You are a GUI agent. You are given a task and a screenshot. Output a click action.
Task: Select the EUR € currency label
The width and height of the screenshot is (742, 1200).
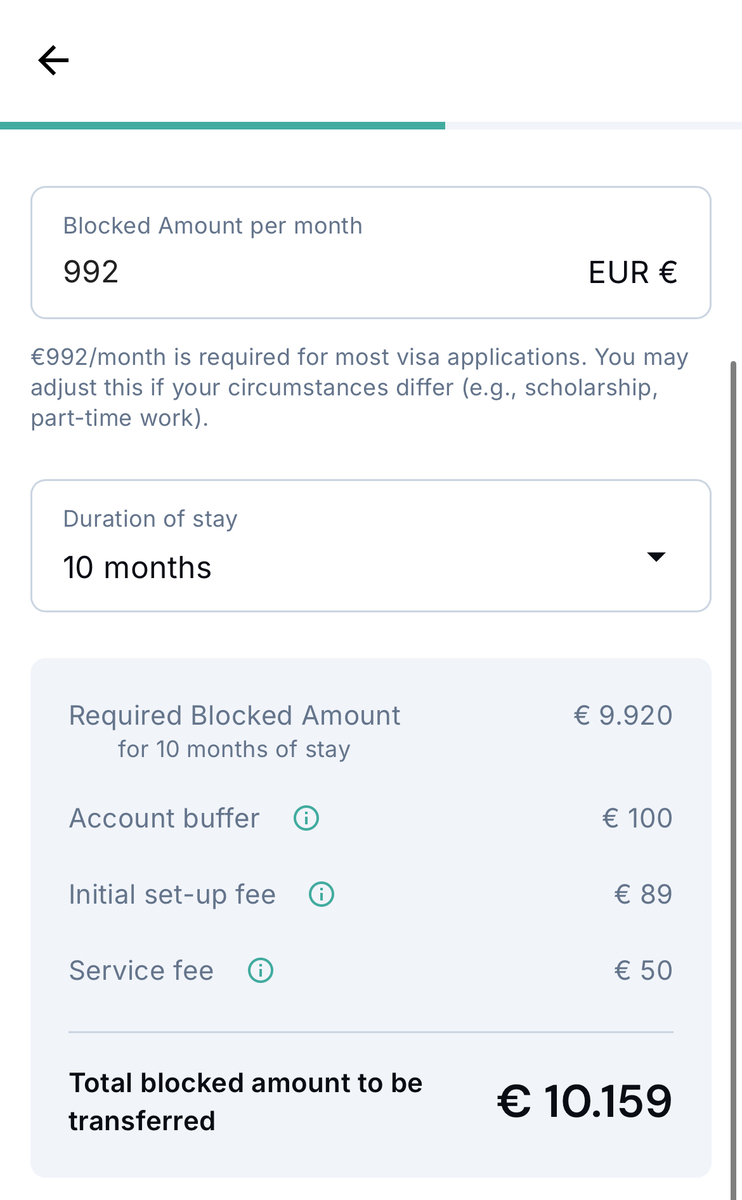pos(633,272)
